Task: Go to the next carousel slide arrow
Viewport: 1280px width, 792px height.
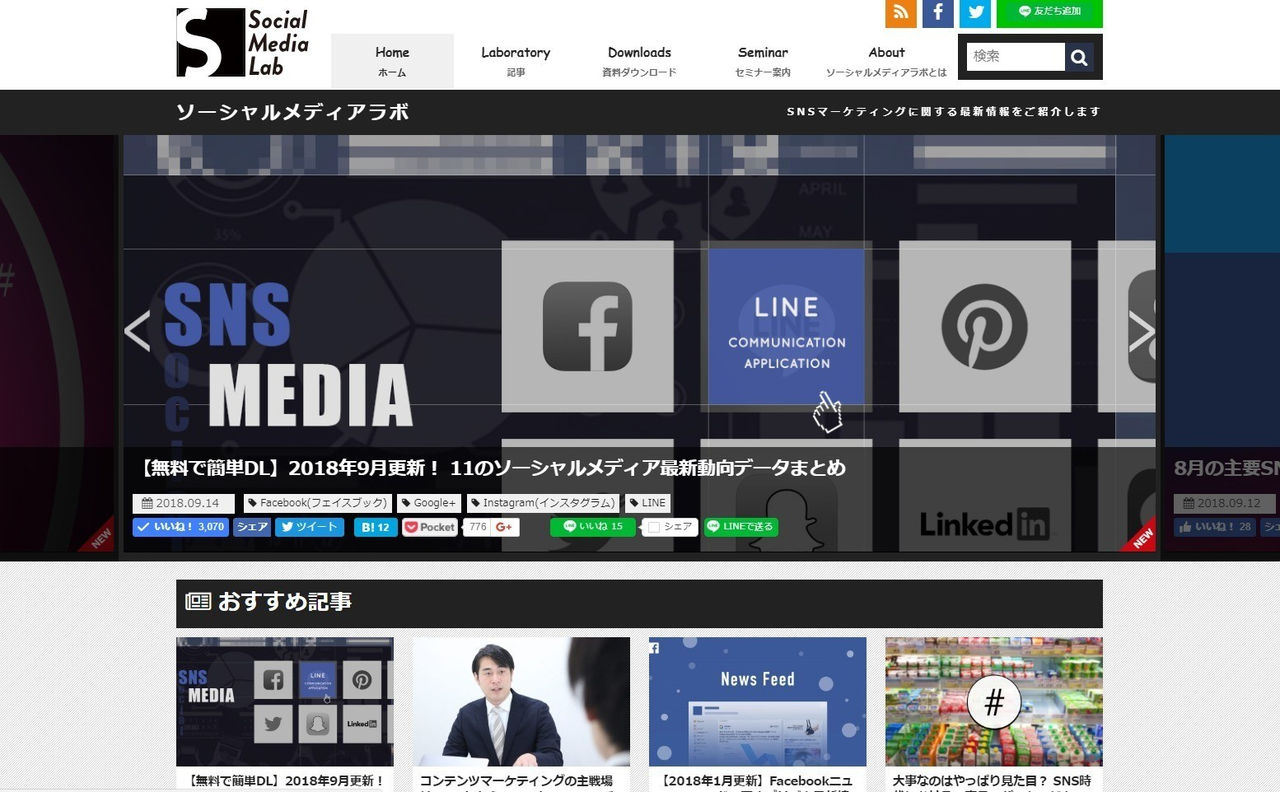Action: [x=1140, y=332]
